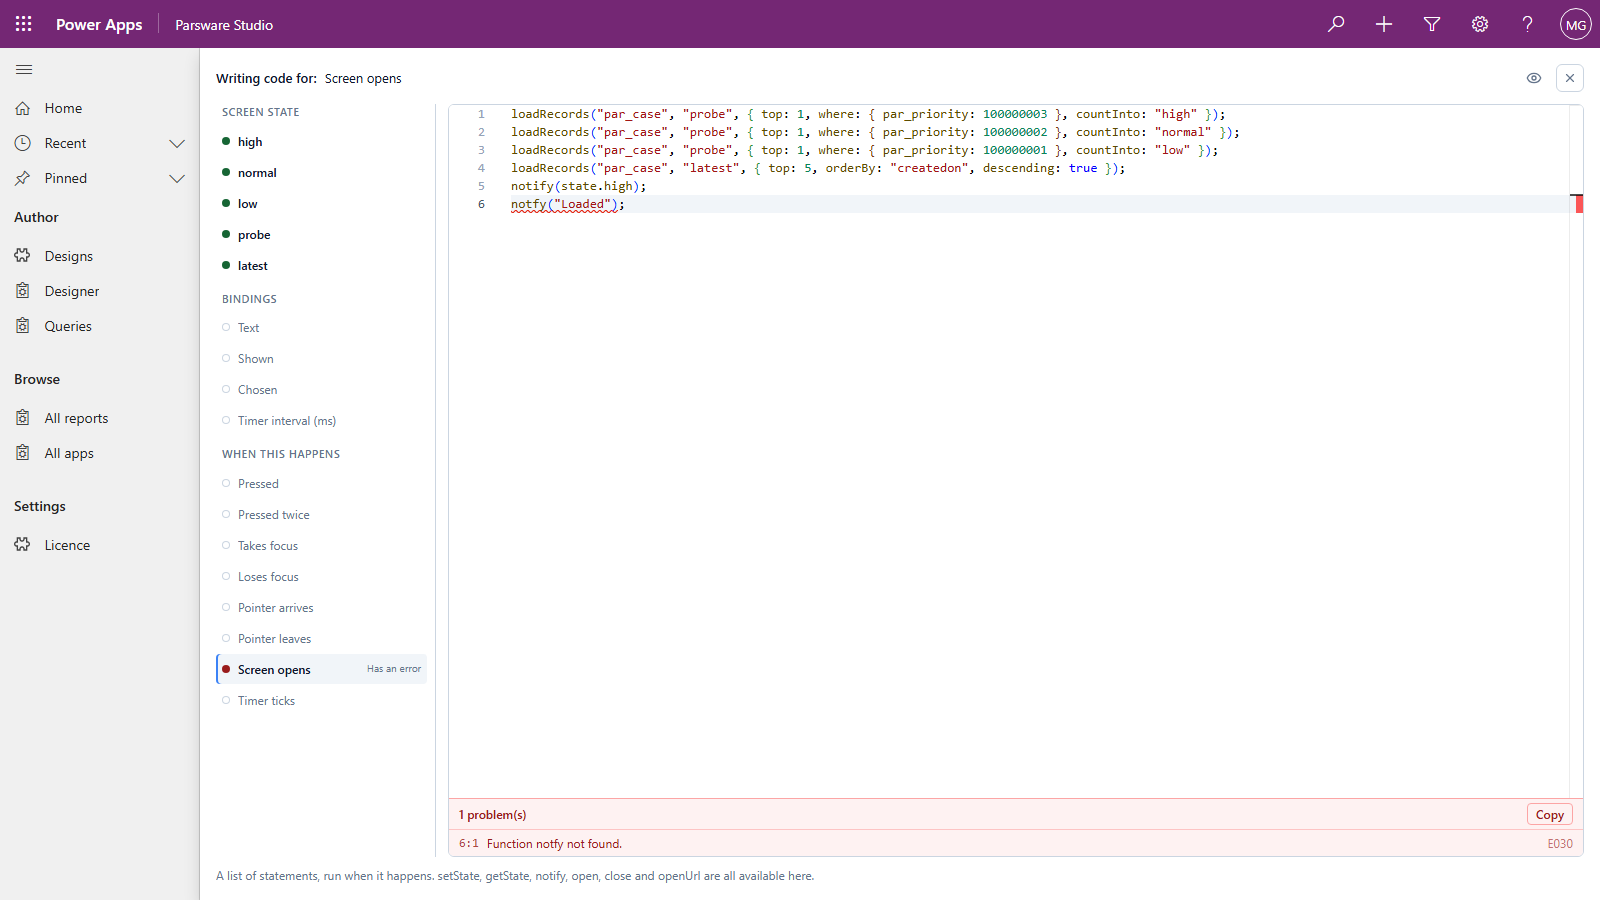Viewport: 1600px width, 900px height.
Task: Open the Text binding
Action: [322, 328]
